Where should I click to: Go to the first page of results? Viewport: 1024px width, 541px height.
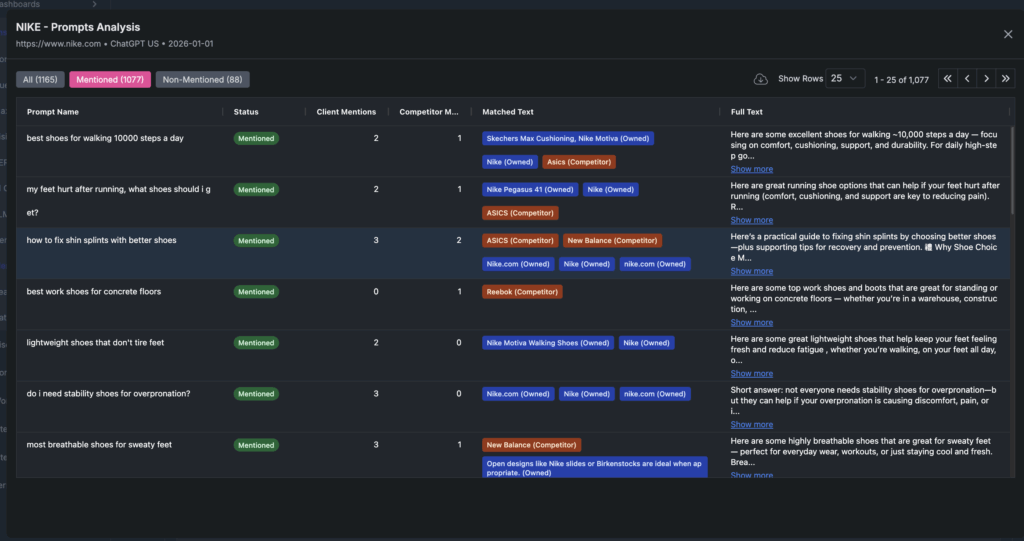pyautogui.click(x=947, y=79)
